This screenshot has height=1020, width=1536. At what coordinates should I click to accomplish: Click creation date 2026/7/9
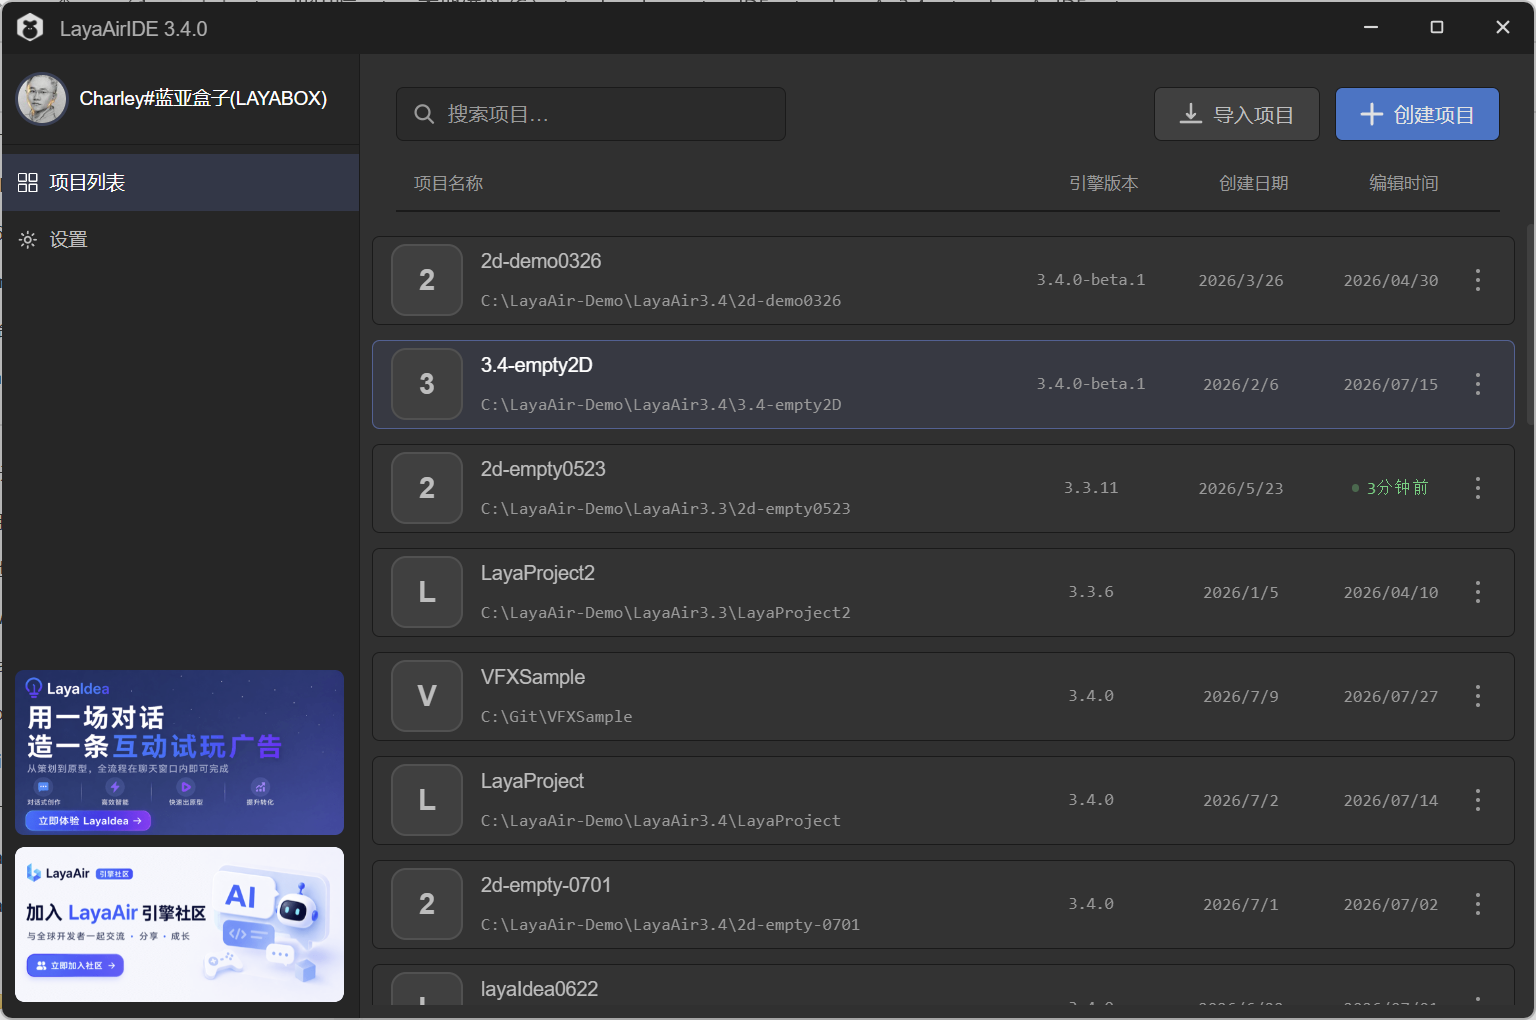(1241, 697)
